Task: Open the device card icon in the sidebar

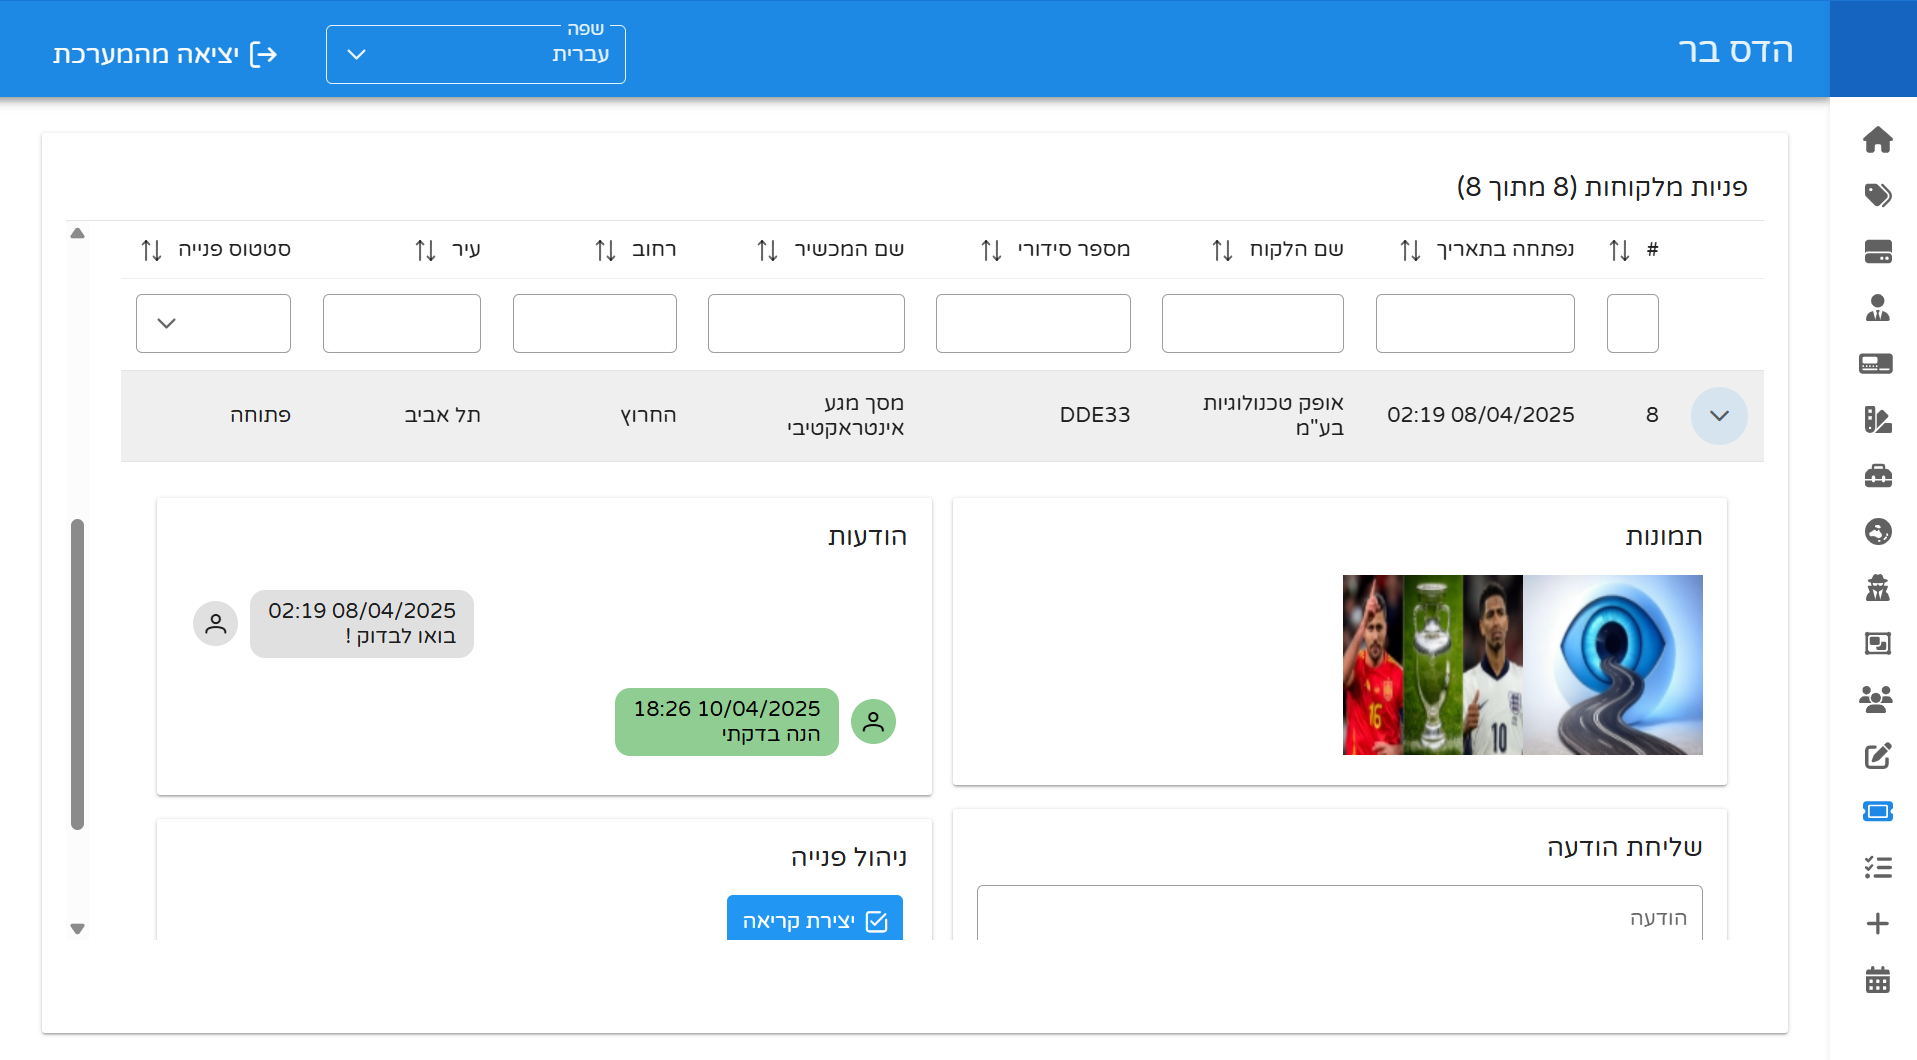Action: pos(1877,363)
